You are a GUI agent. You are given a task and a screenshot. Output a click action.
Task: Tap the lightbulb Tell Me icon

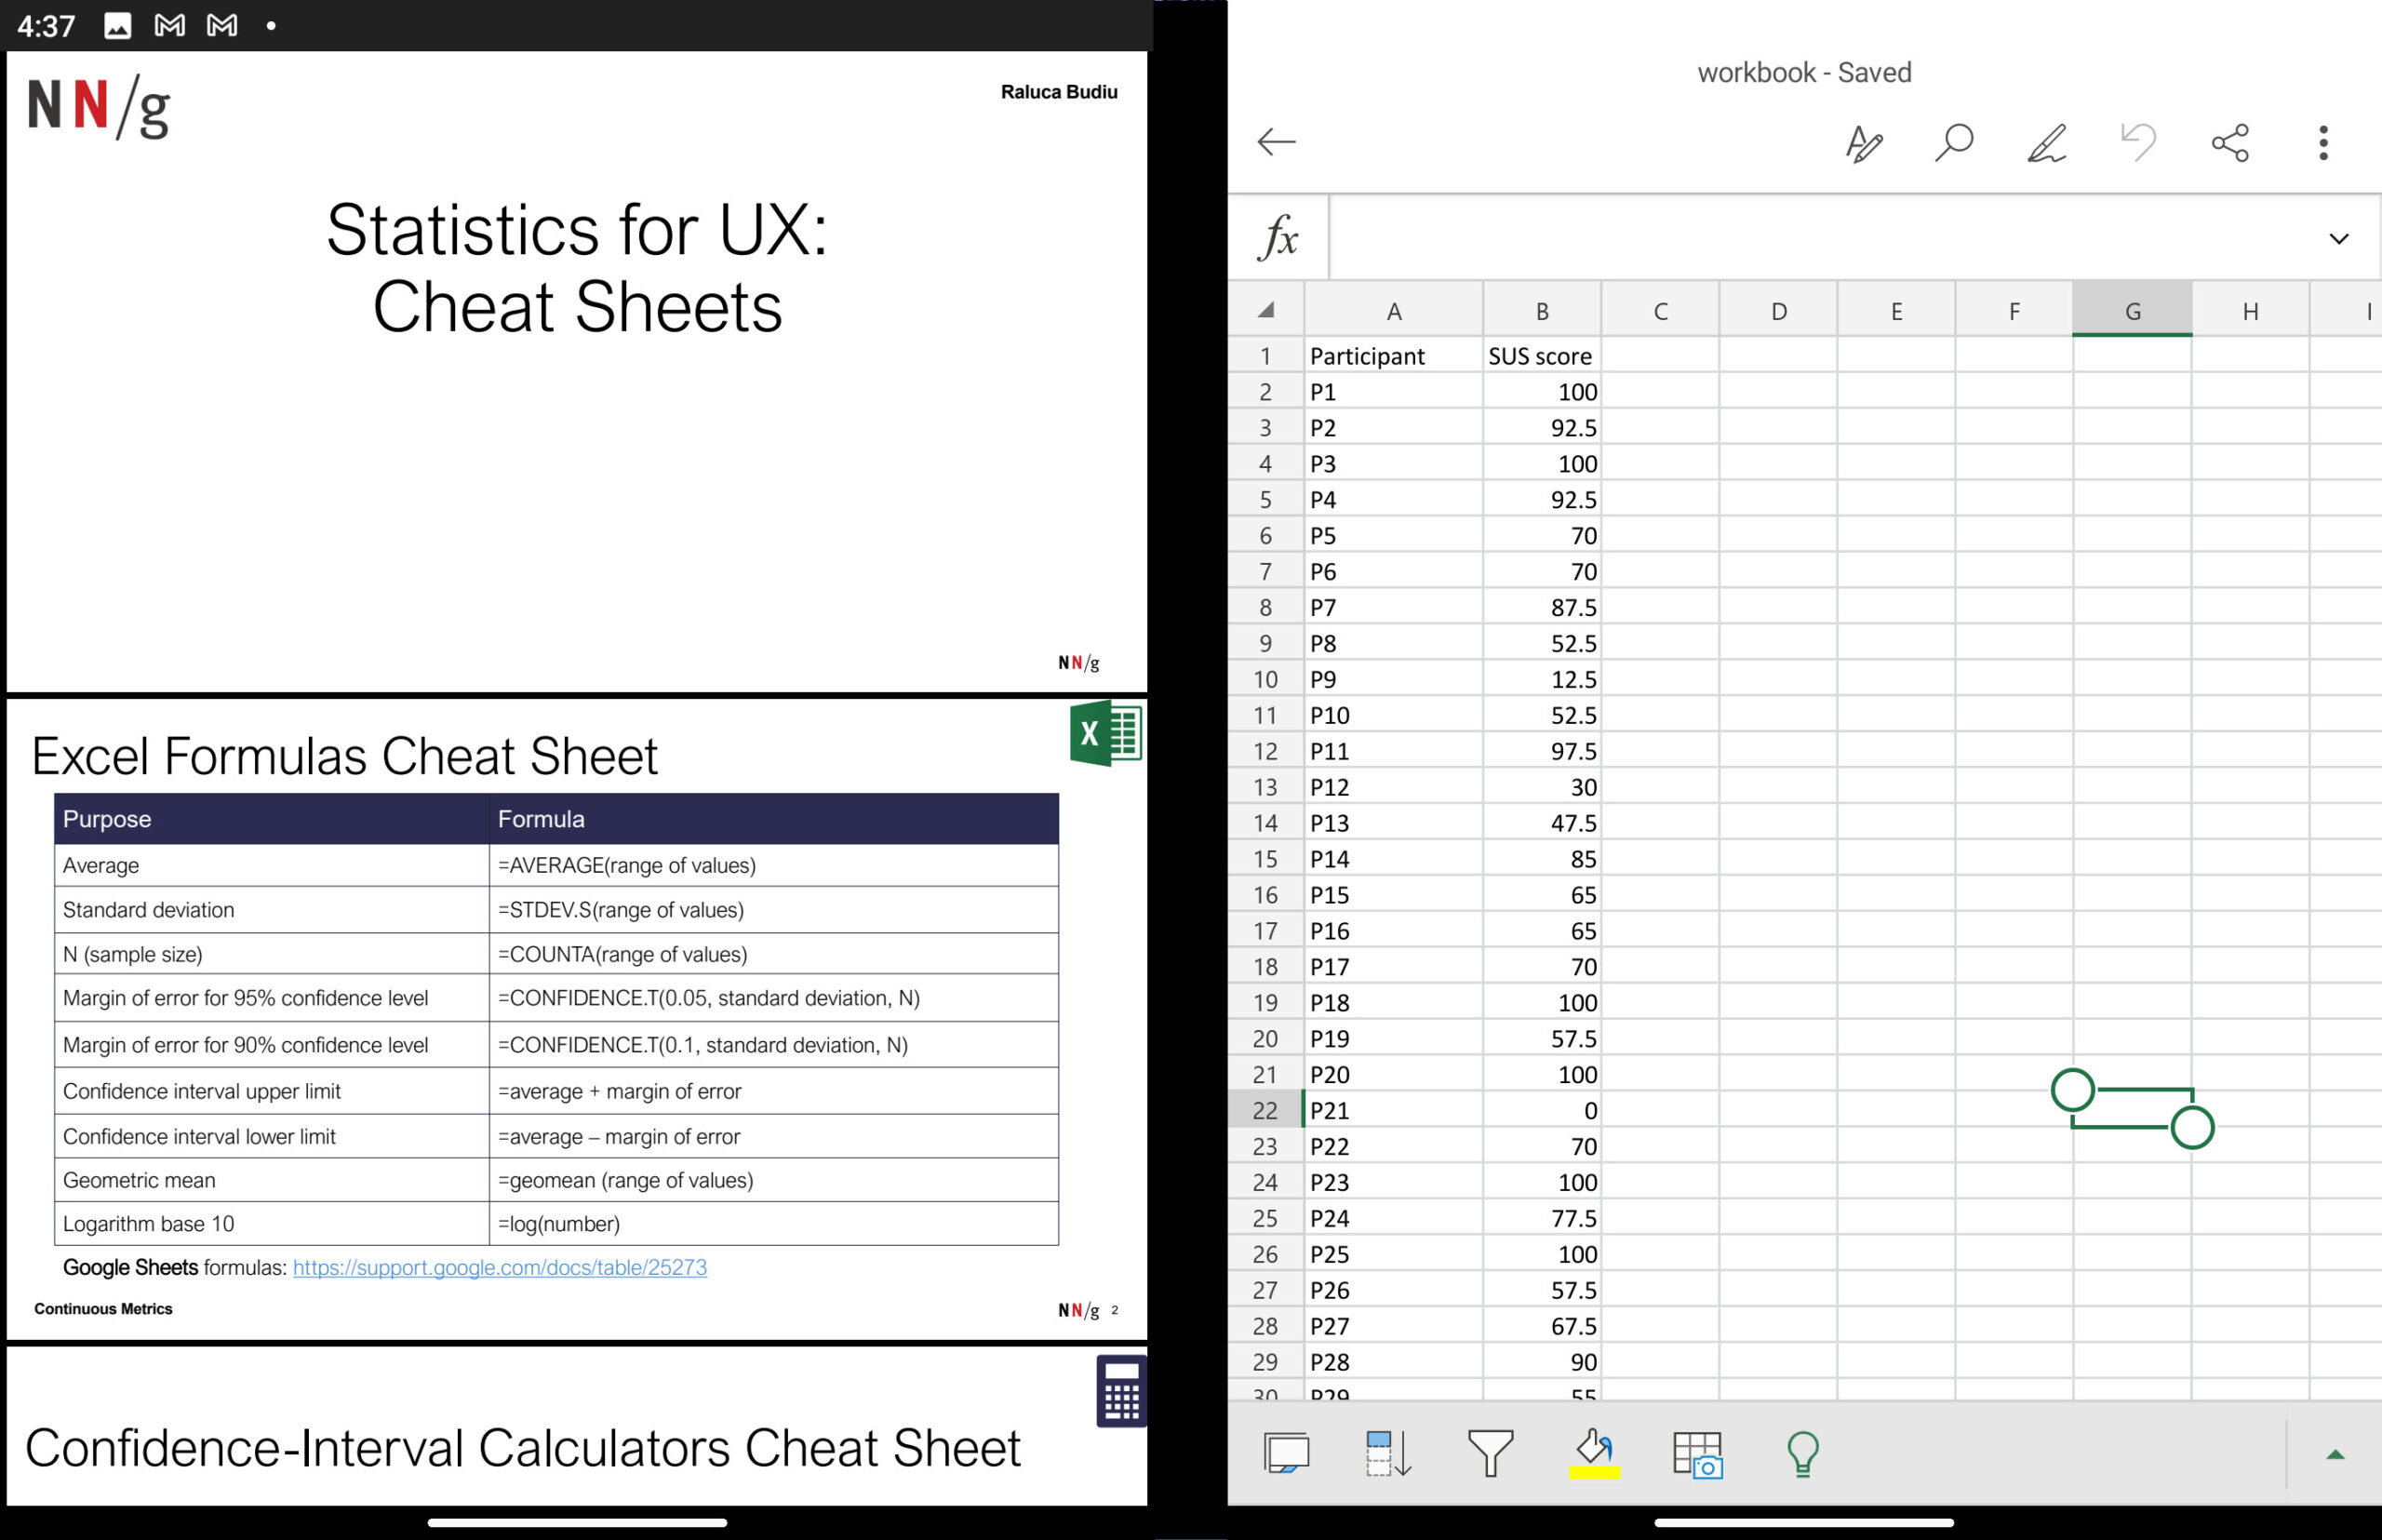1802,1454
